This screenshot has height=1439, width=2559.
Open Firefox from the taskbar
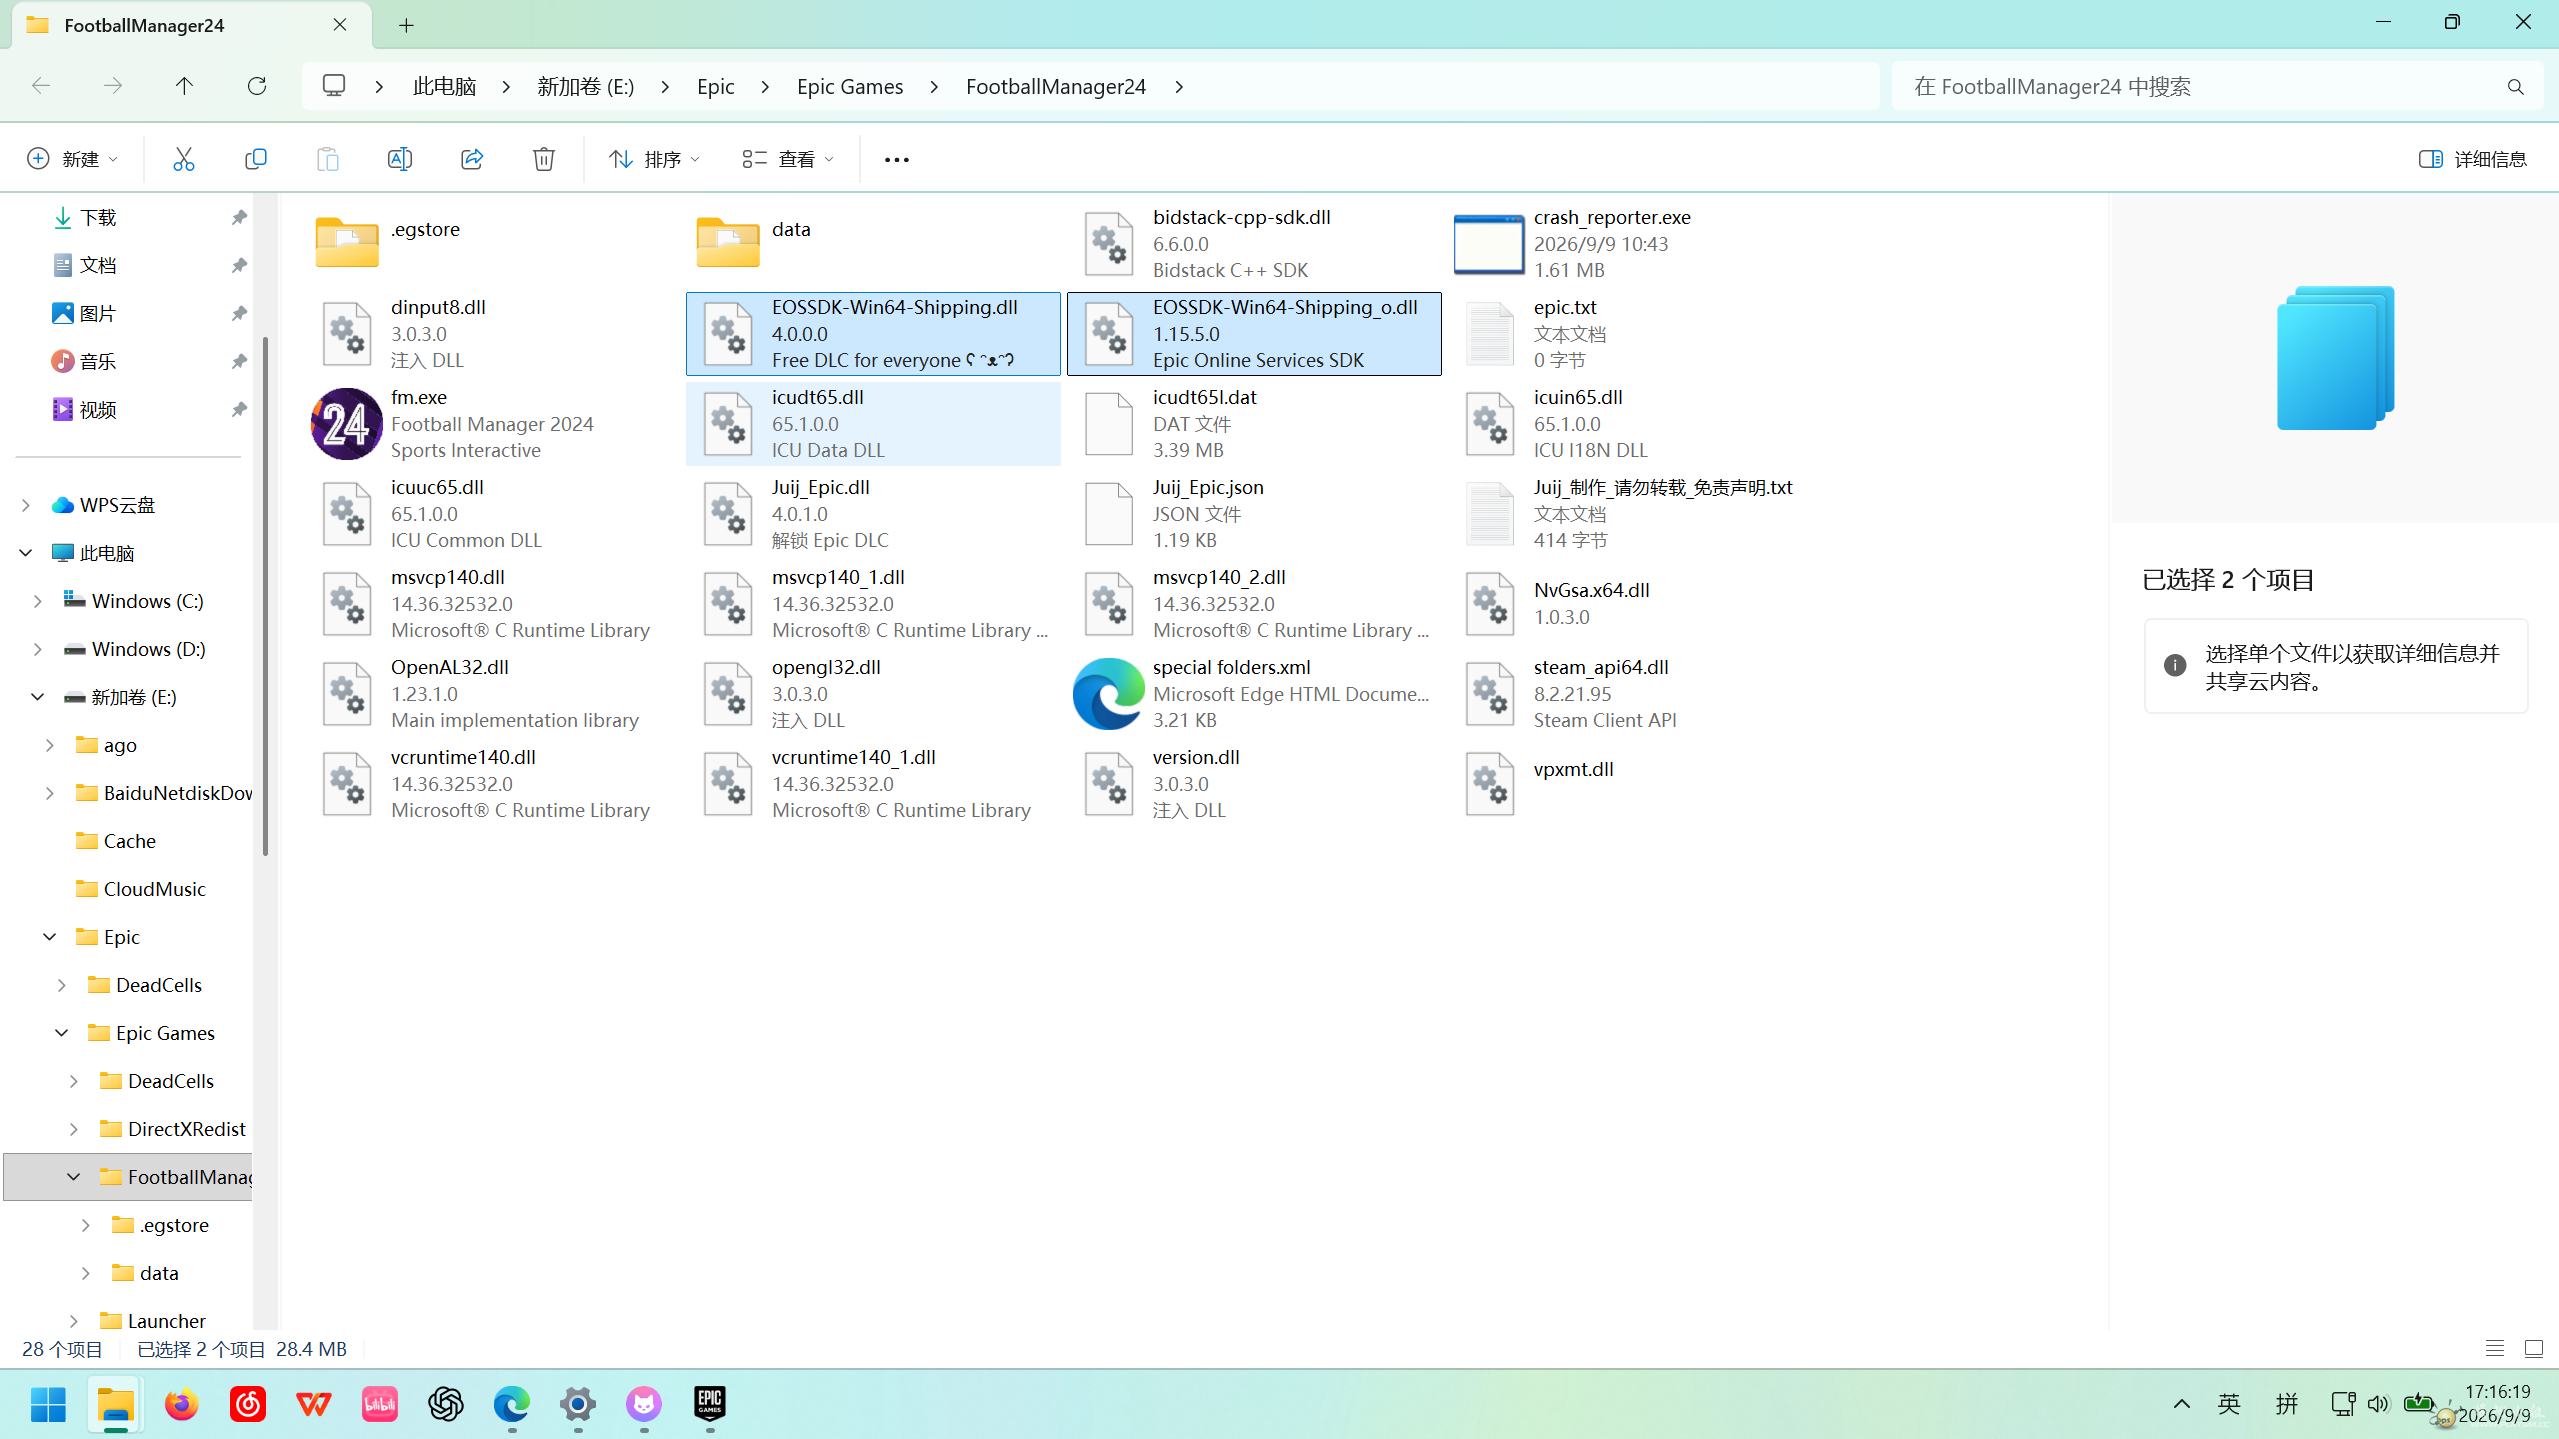pyautogui.click(x=182, y=1404)
